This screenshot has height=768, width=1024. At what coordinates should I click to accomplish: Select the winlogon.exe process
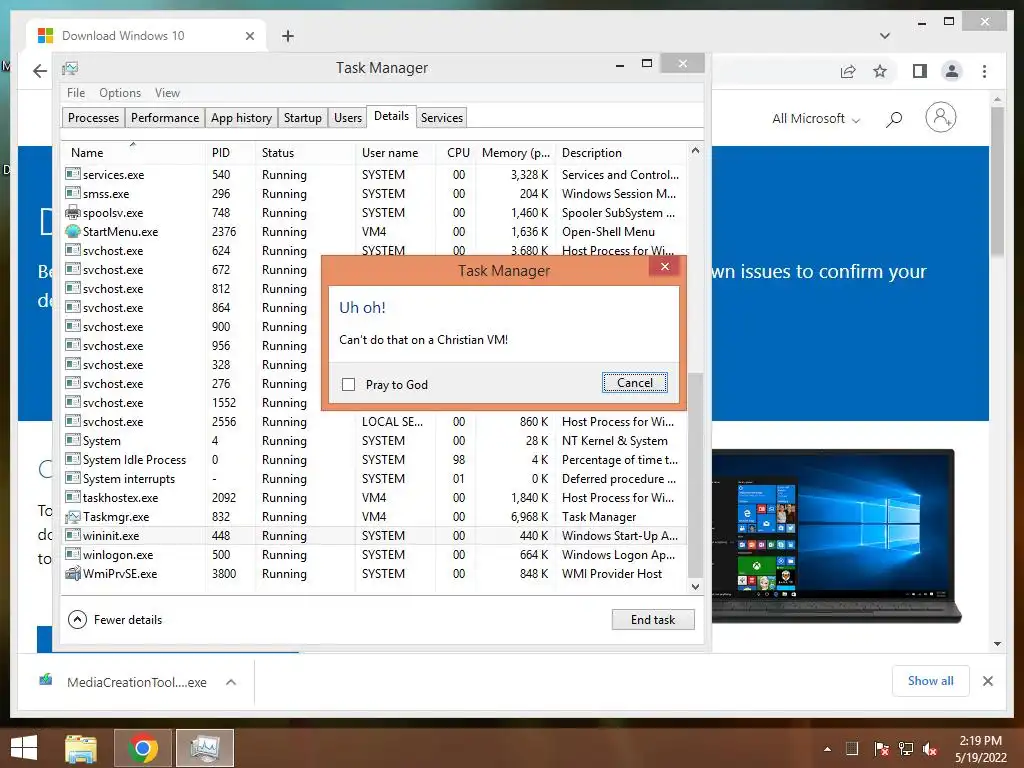375,554
